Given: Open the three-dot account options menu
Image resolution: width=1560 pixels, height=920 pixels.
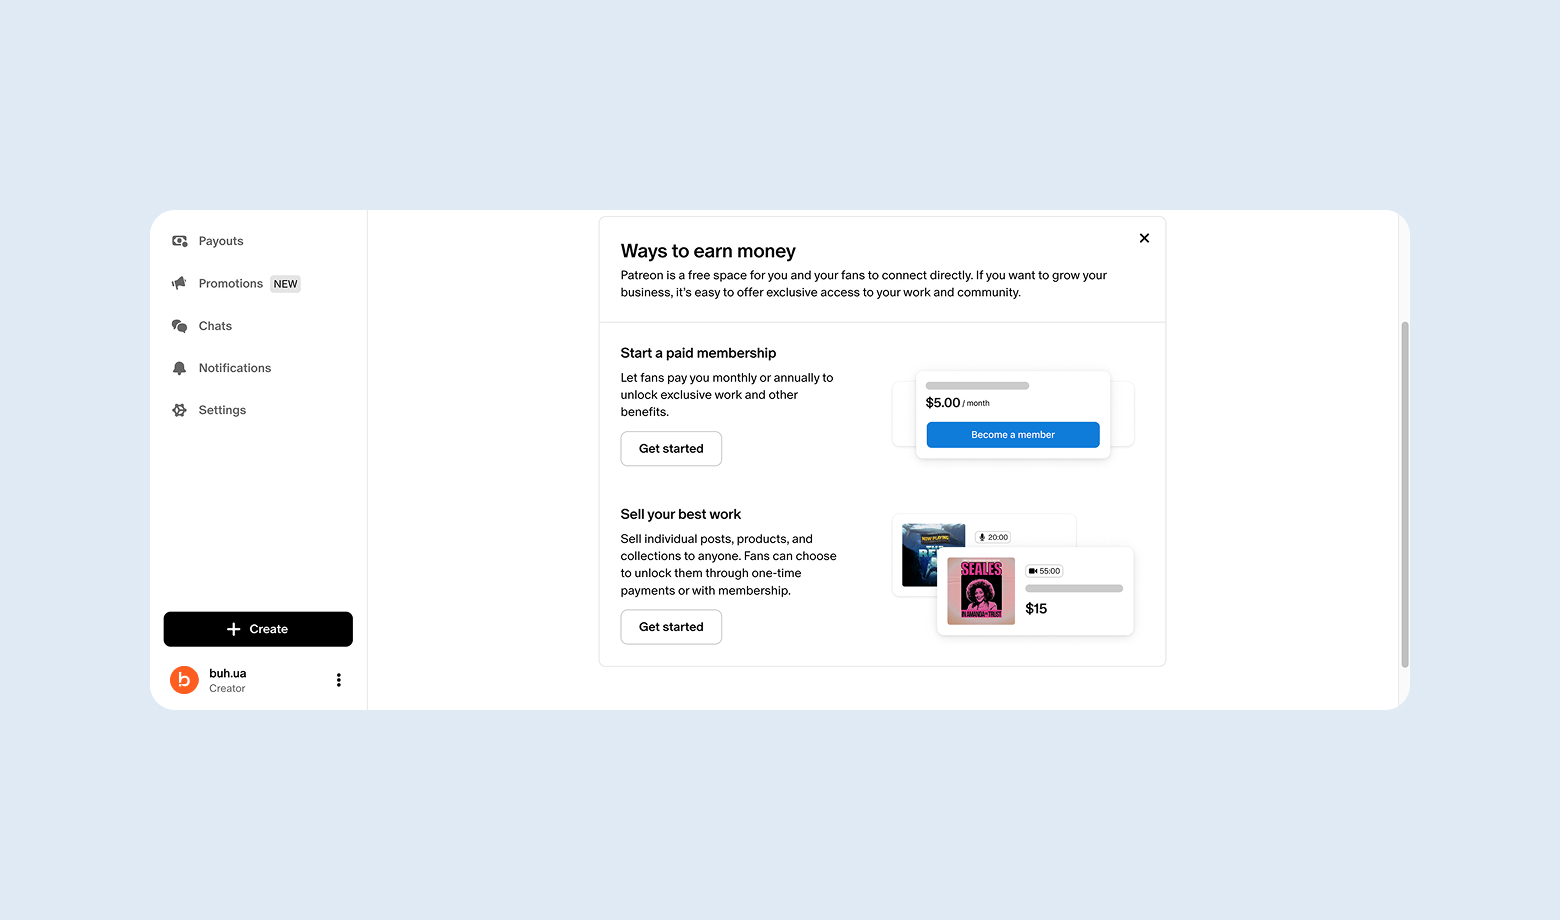Looking at the screenshot, I should [x=339, y=680].
